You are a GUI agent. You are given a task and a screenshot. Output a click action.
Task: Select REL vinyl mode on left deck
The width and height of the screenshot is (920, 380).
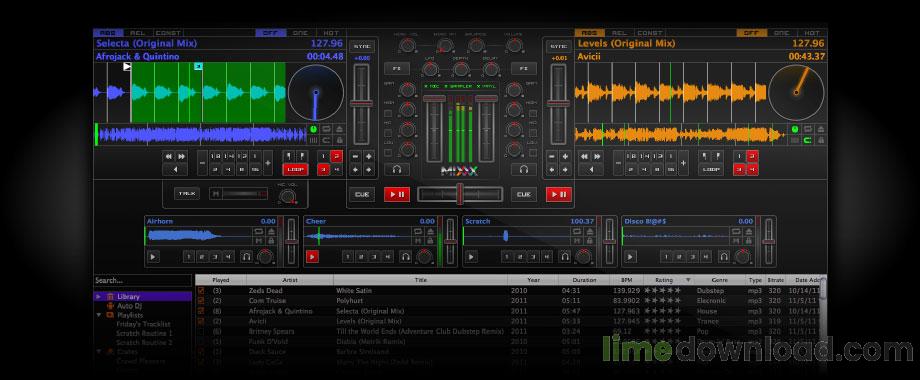click(x=137, y=33)
